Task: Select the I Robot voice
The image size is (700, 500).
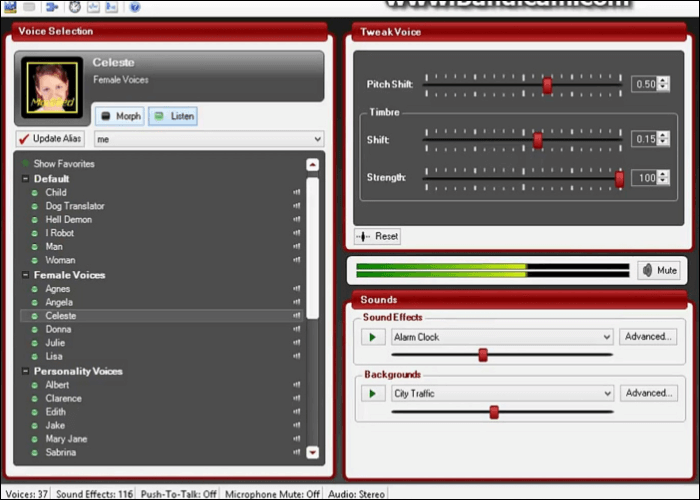Action: tap(162, 233)
